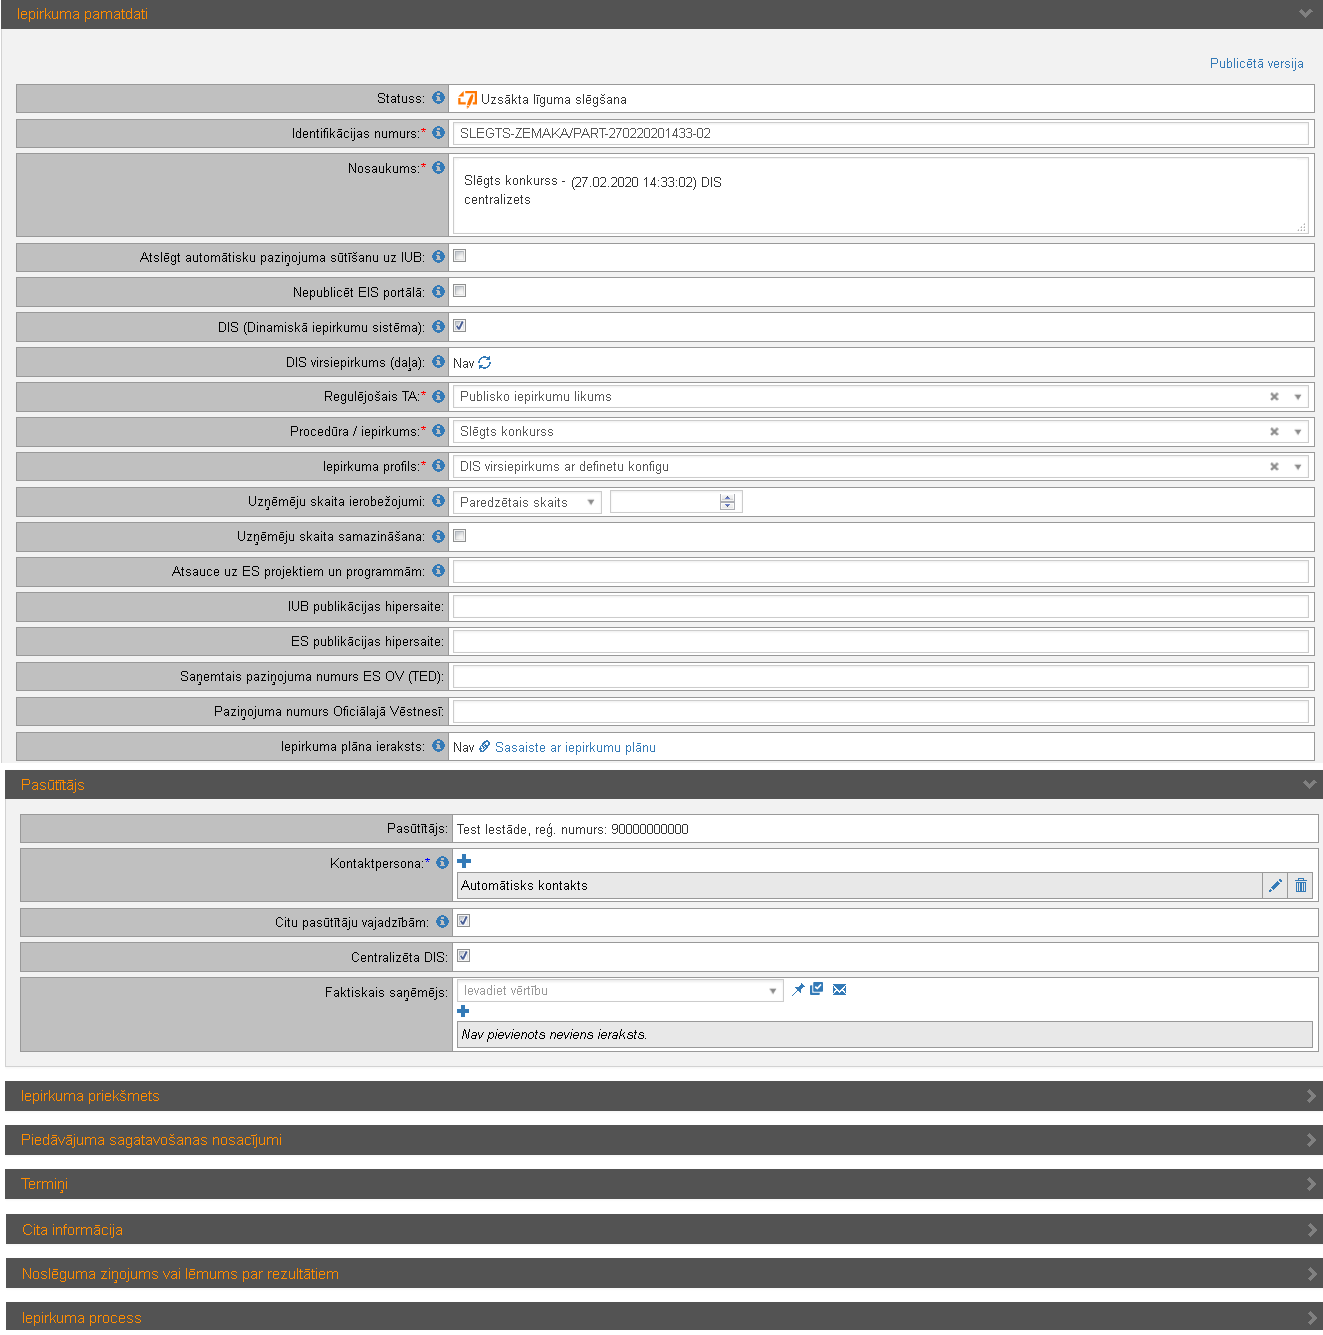Click the checklist icon beside Faktiskais saņēmējs
The image size is (1323, 1335).
(x=817, y=990)
